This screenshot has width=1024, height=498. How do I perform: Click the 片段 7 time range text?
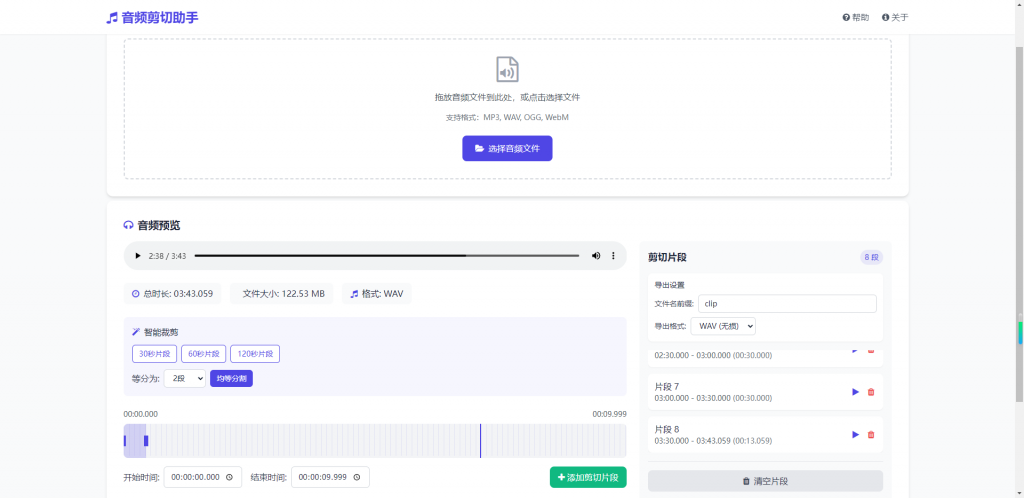713,397
